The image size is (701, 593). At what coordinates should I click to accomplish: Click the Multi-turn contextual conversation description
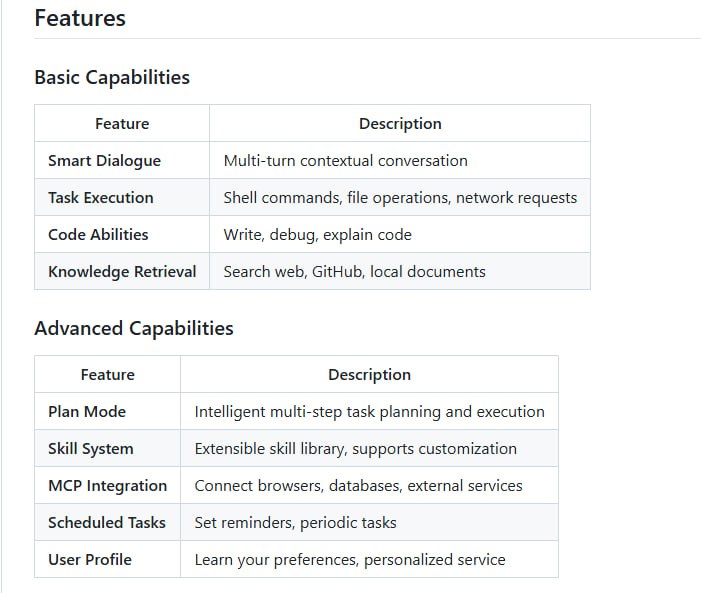pyautogui.click(x=345, y=160)
